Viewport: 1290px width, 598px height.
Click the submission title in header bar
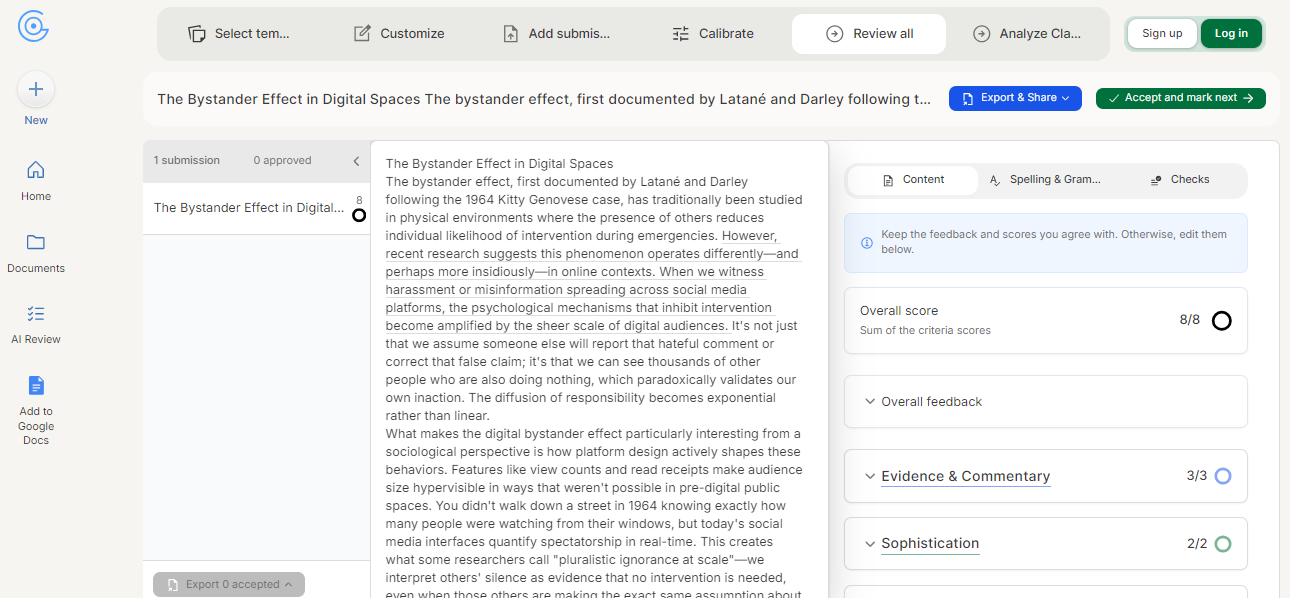[x=544, y=99]
